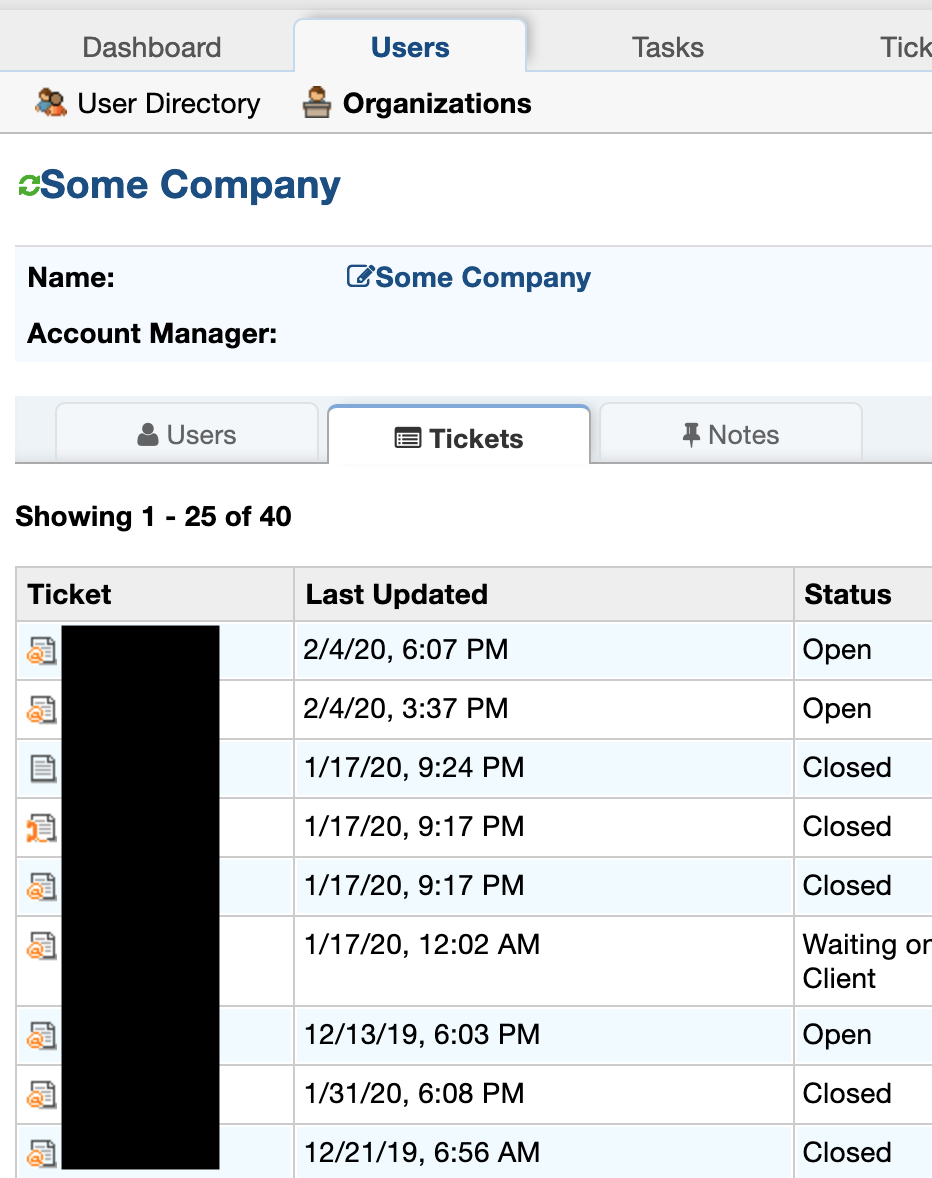Open the Tasks tab

668,47
